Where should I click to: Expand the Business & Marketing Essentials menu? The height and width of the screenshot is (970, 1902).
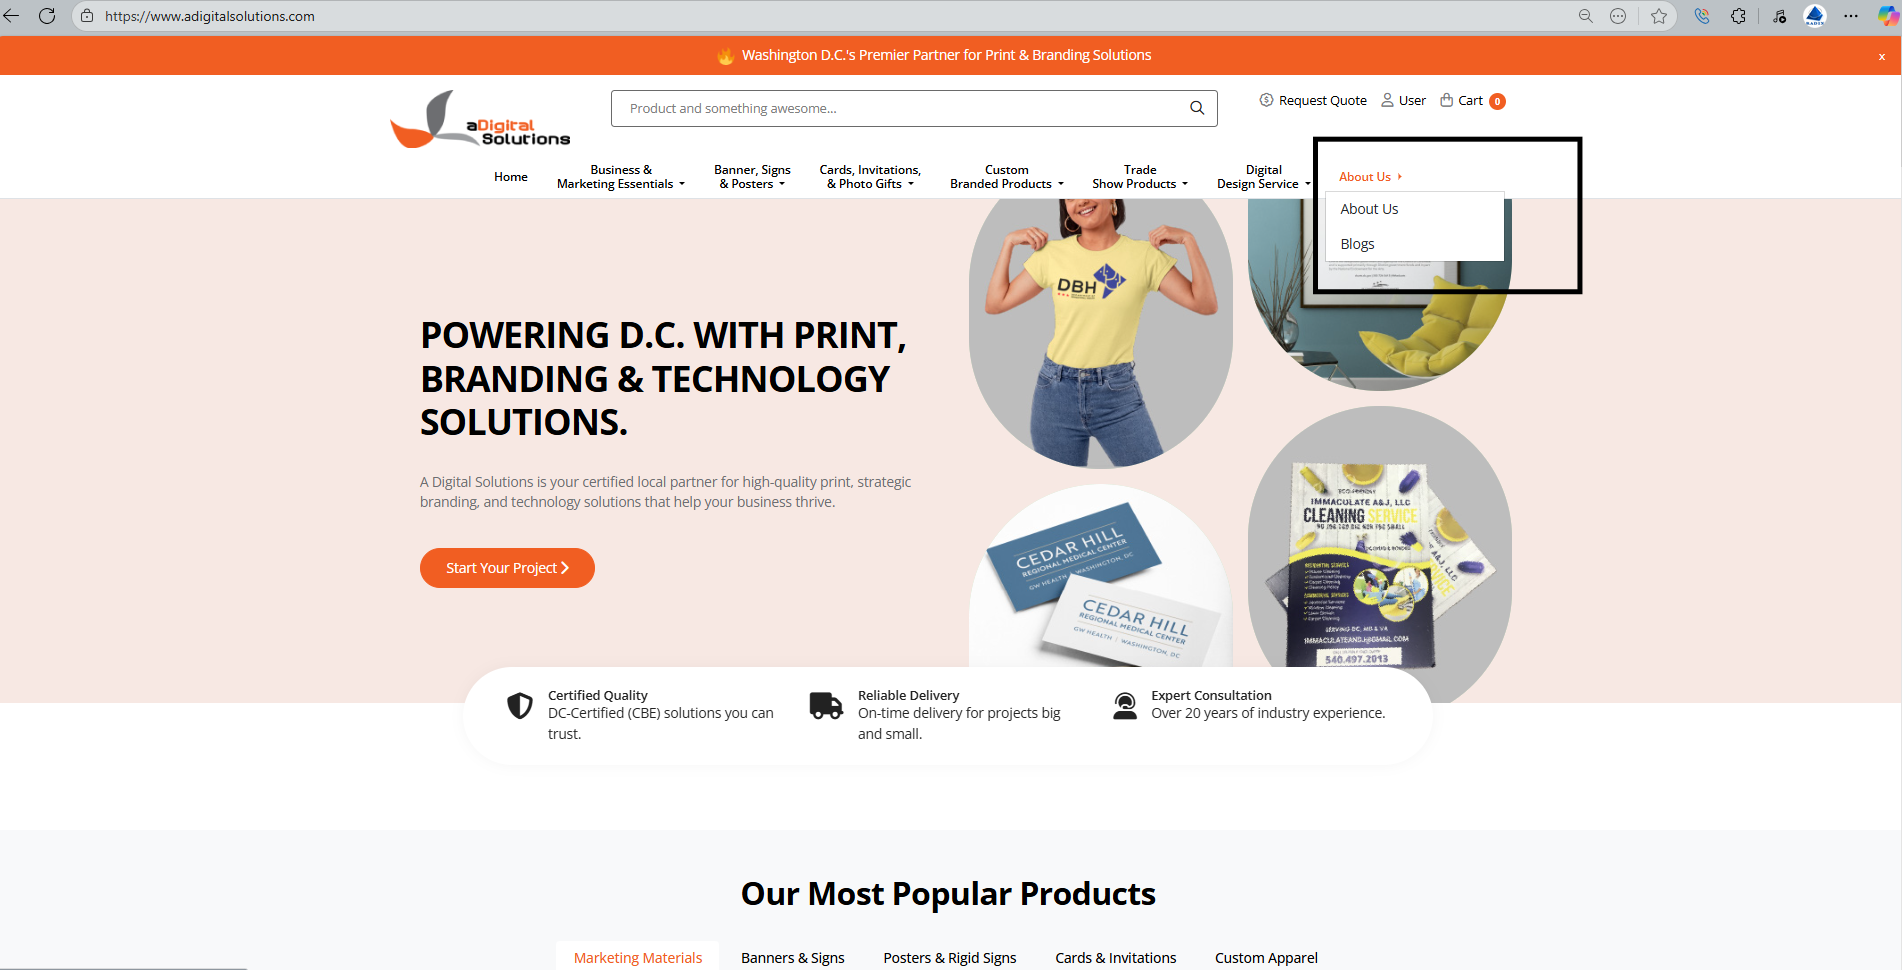(x=620, y=177)
